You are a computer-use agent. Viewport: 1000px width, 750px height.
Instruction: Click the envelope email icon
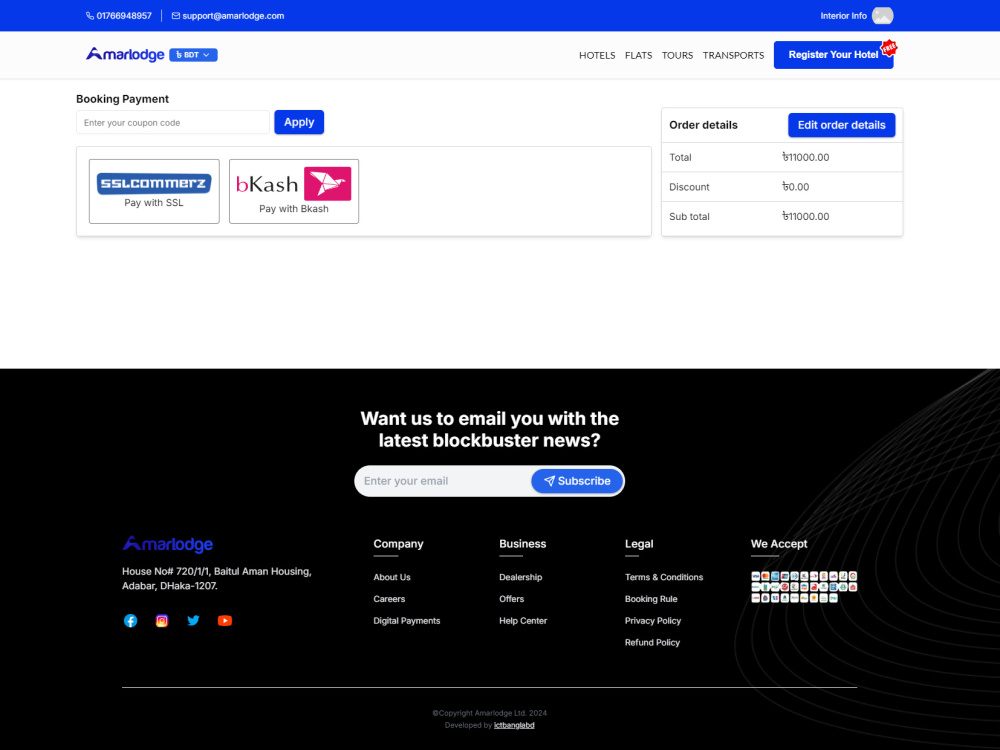[x=175, y=16]
